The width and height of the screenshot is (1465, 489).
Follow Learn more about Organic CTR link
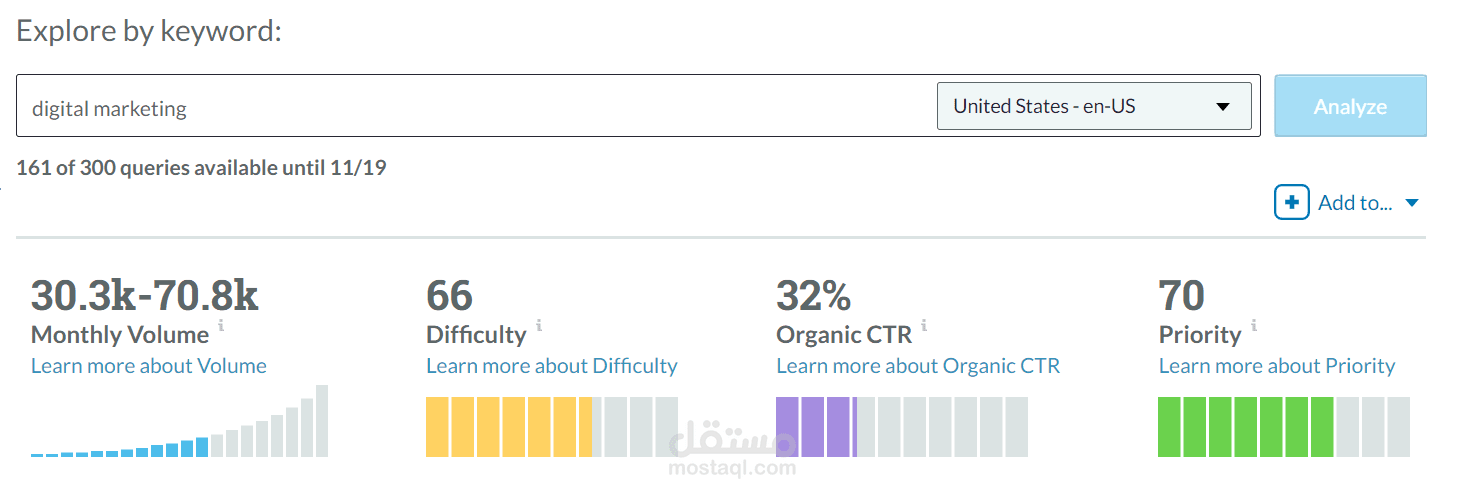point(918,366)
